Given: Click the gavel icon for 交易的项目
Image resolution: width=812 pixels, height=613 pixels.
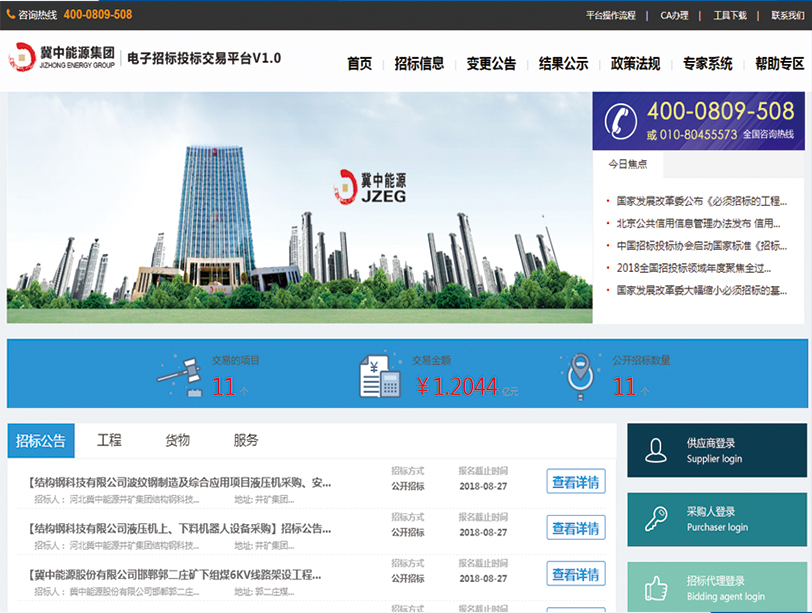Looking at the screenshot, I should pyautogui.click(x=180, y=377).
